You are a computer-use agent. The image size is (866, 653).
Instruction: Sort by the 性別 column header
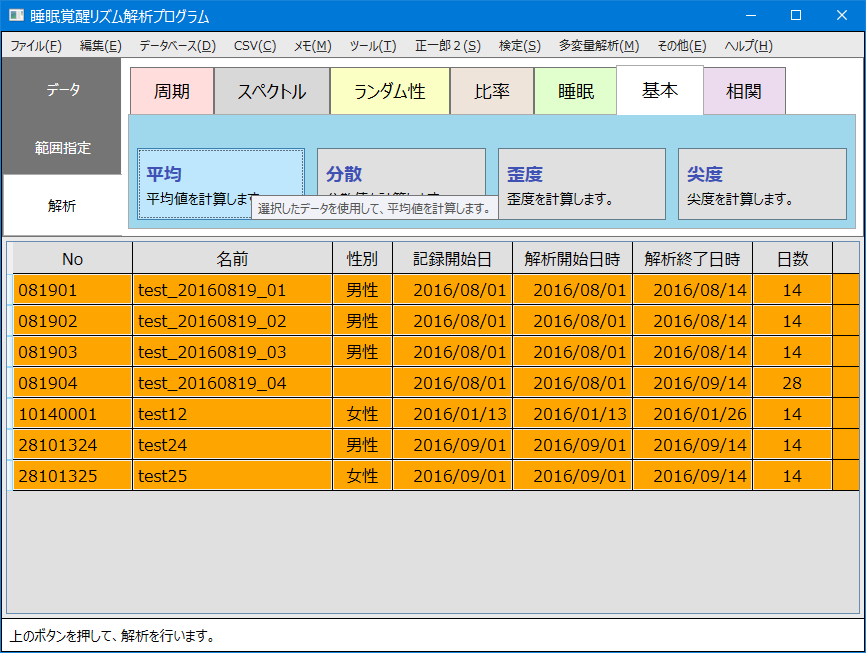coord(362,259)
